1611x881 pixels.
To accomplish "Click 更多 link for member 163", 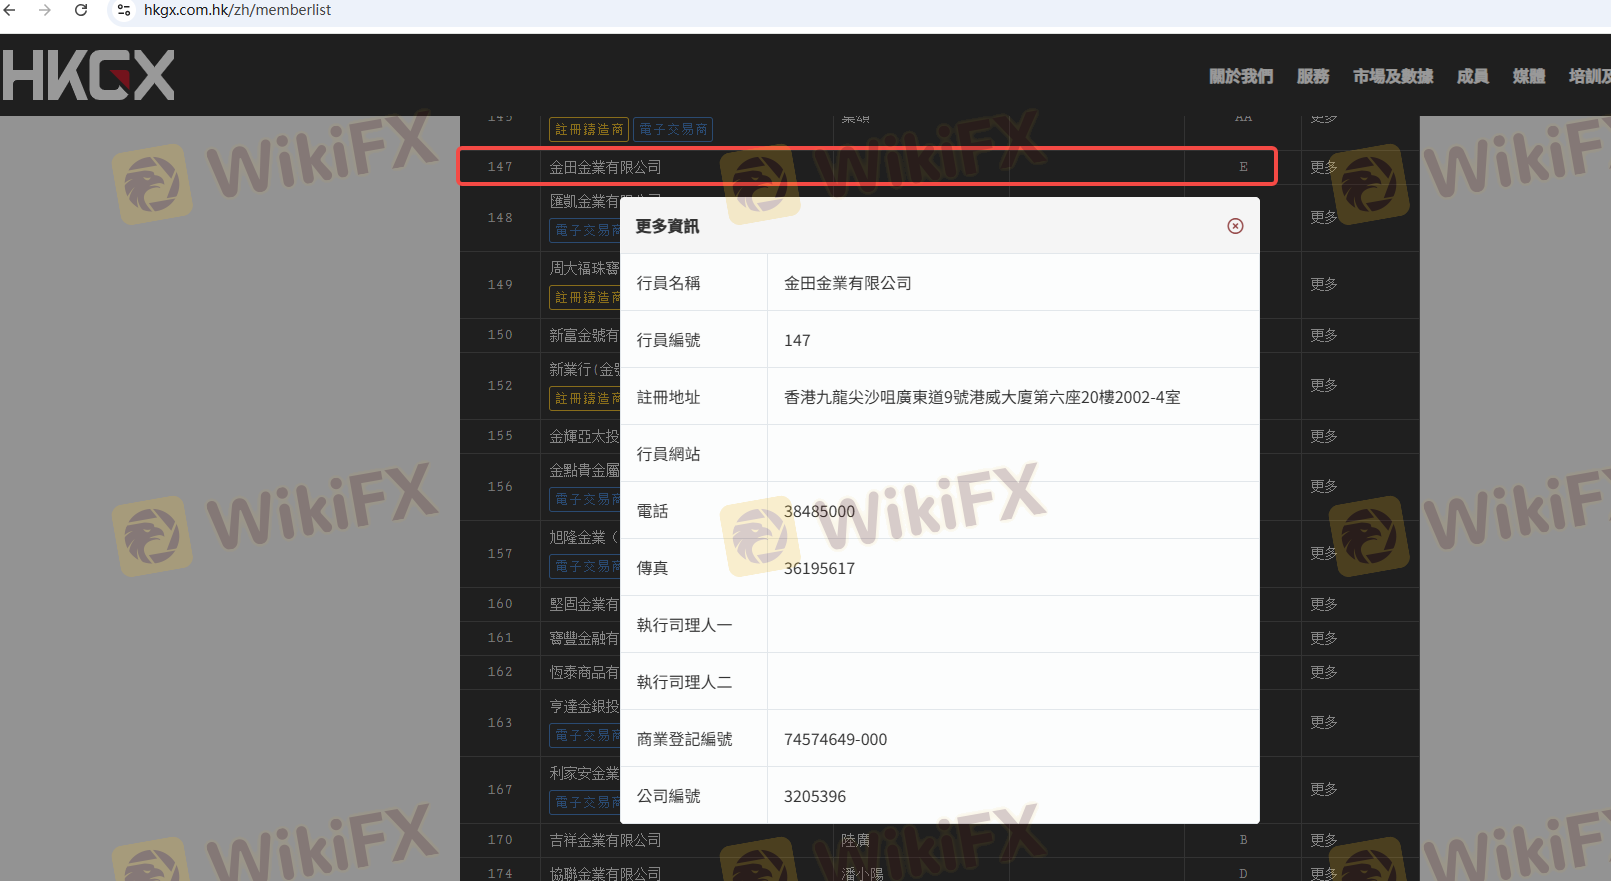I will point(1323,722).
